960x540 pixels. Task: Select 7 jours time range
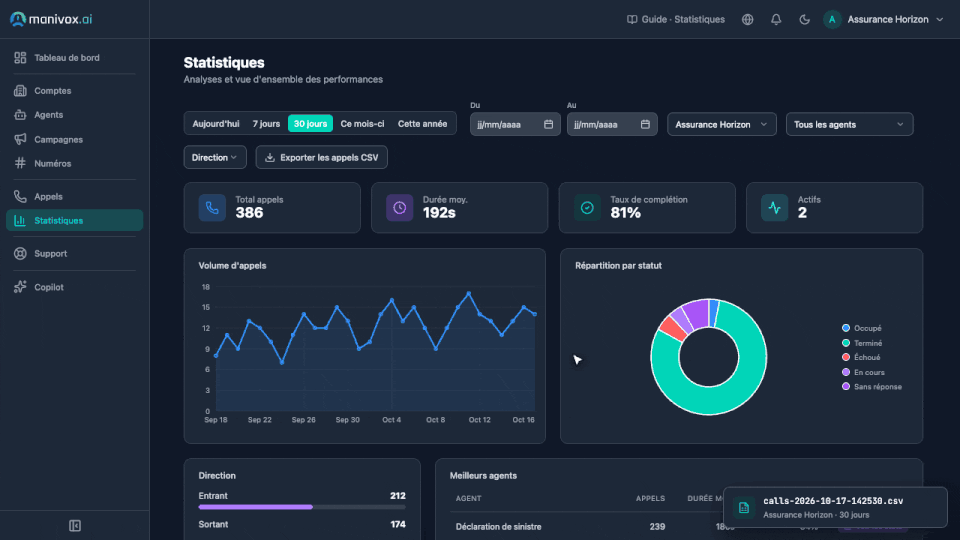coord(266,124)
